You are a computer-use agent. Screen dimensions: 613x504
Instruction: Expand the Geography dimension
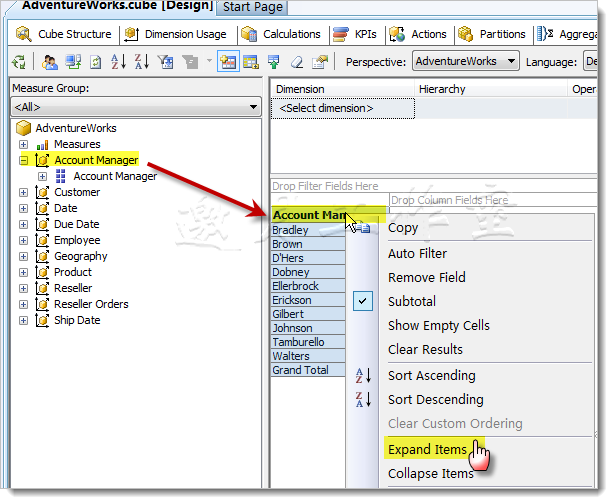click(23, 256)
